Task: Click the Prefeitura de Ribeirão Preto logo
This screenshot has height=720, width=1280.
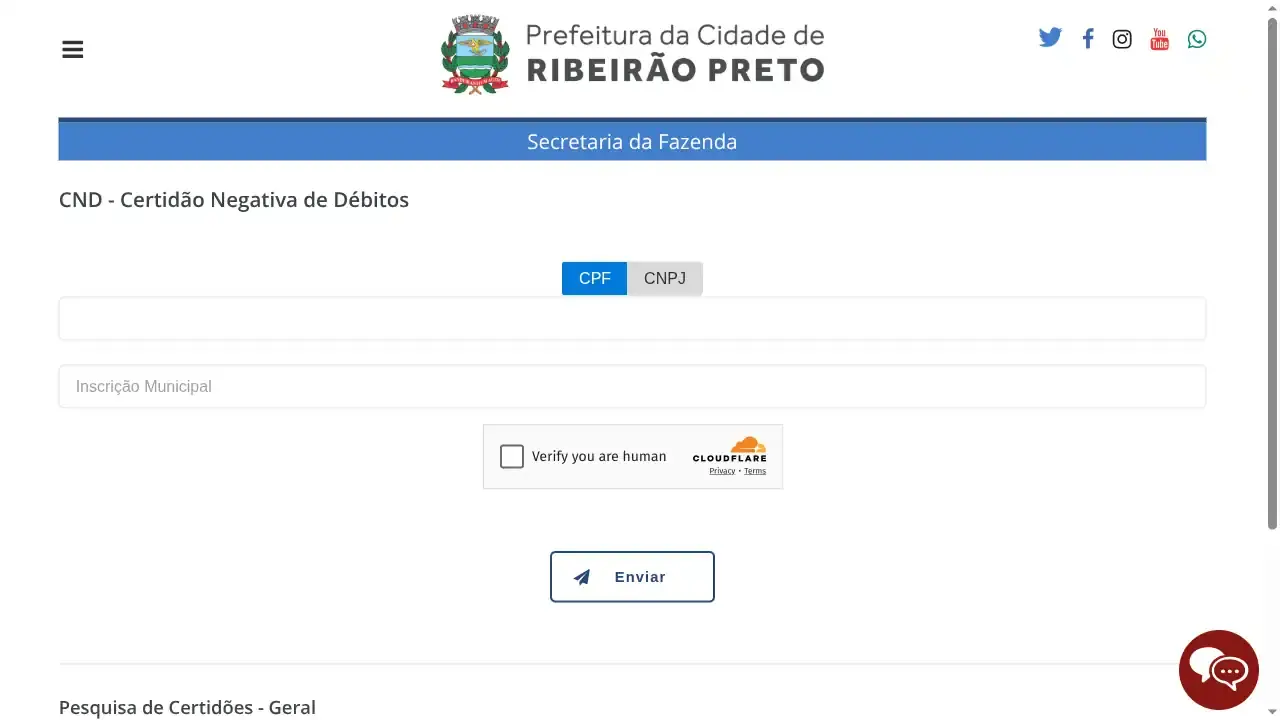Action: coord(632,54)
